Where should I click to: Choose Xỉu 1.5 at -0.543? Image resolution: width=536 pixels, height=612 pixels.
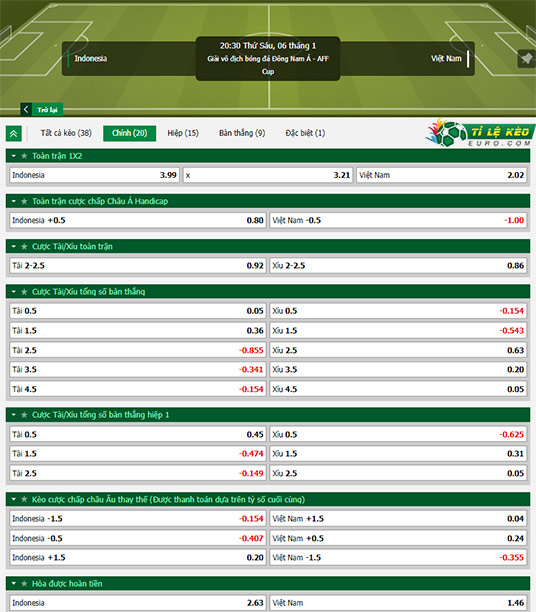tap(398, 331)
